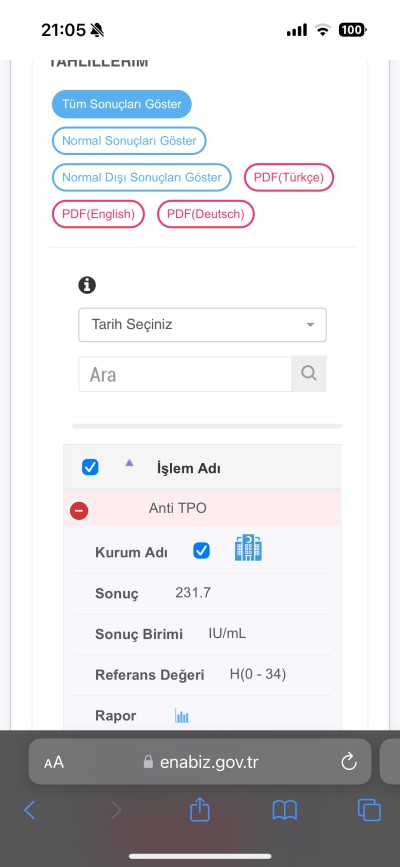The height and width of the screenshot is (867, 400).
Task: Select Tüm Sonuçları Göster filter
Action: click(122, 104)
